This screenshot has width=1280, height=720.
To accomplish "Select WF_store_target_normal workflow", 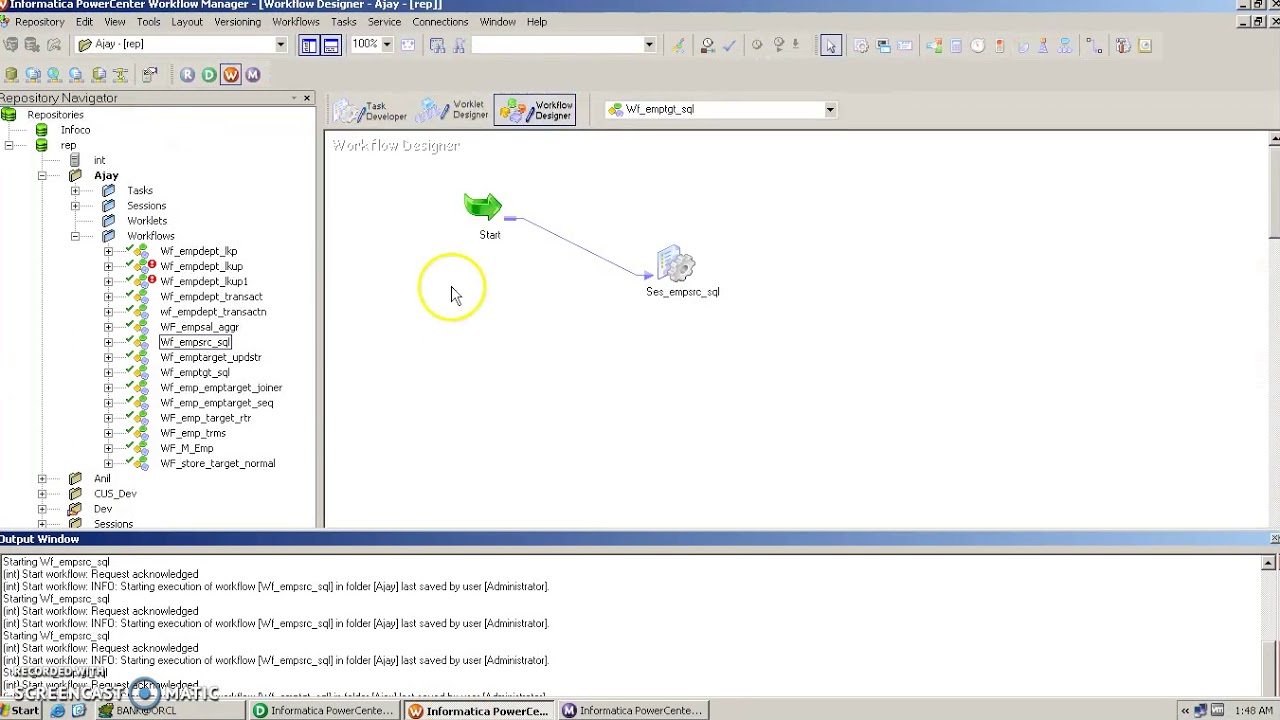I will 217,463.
